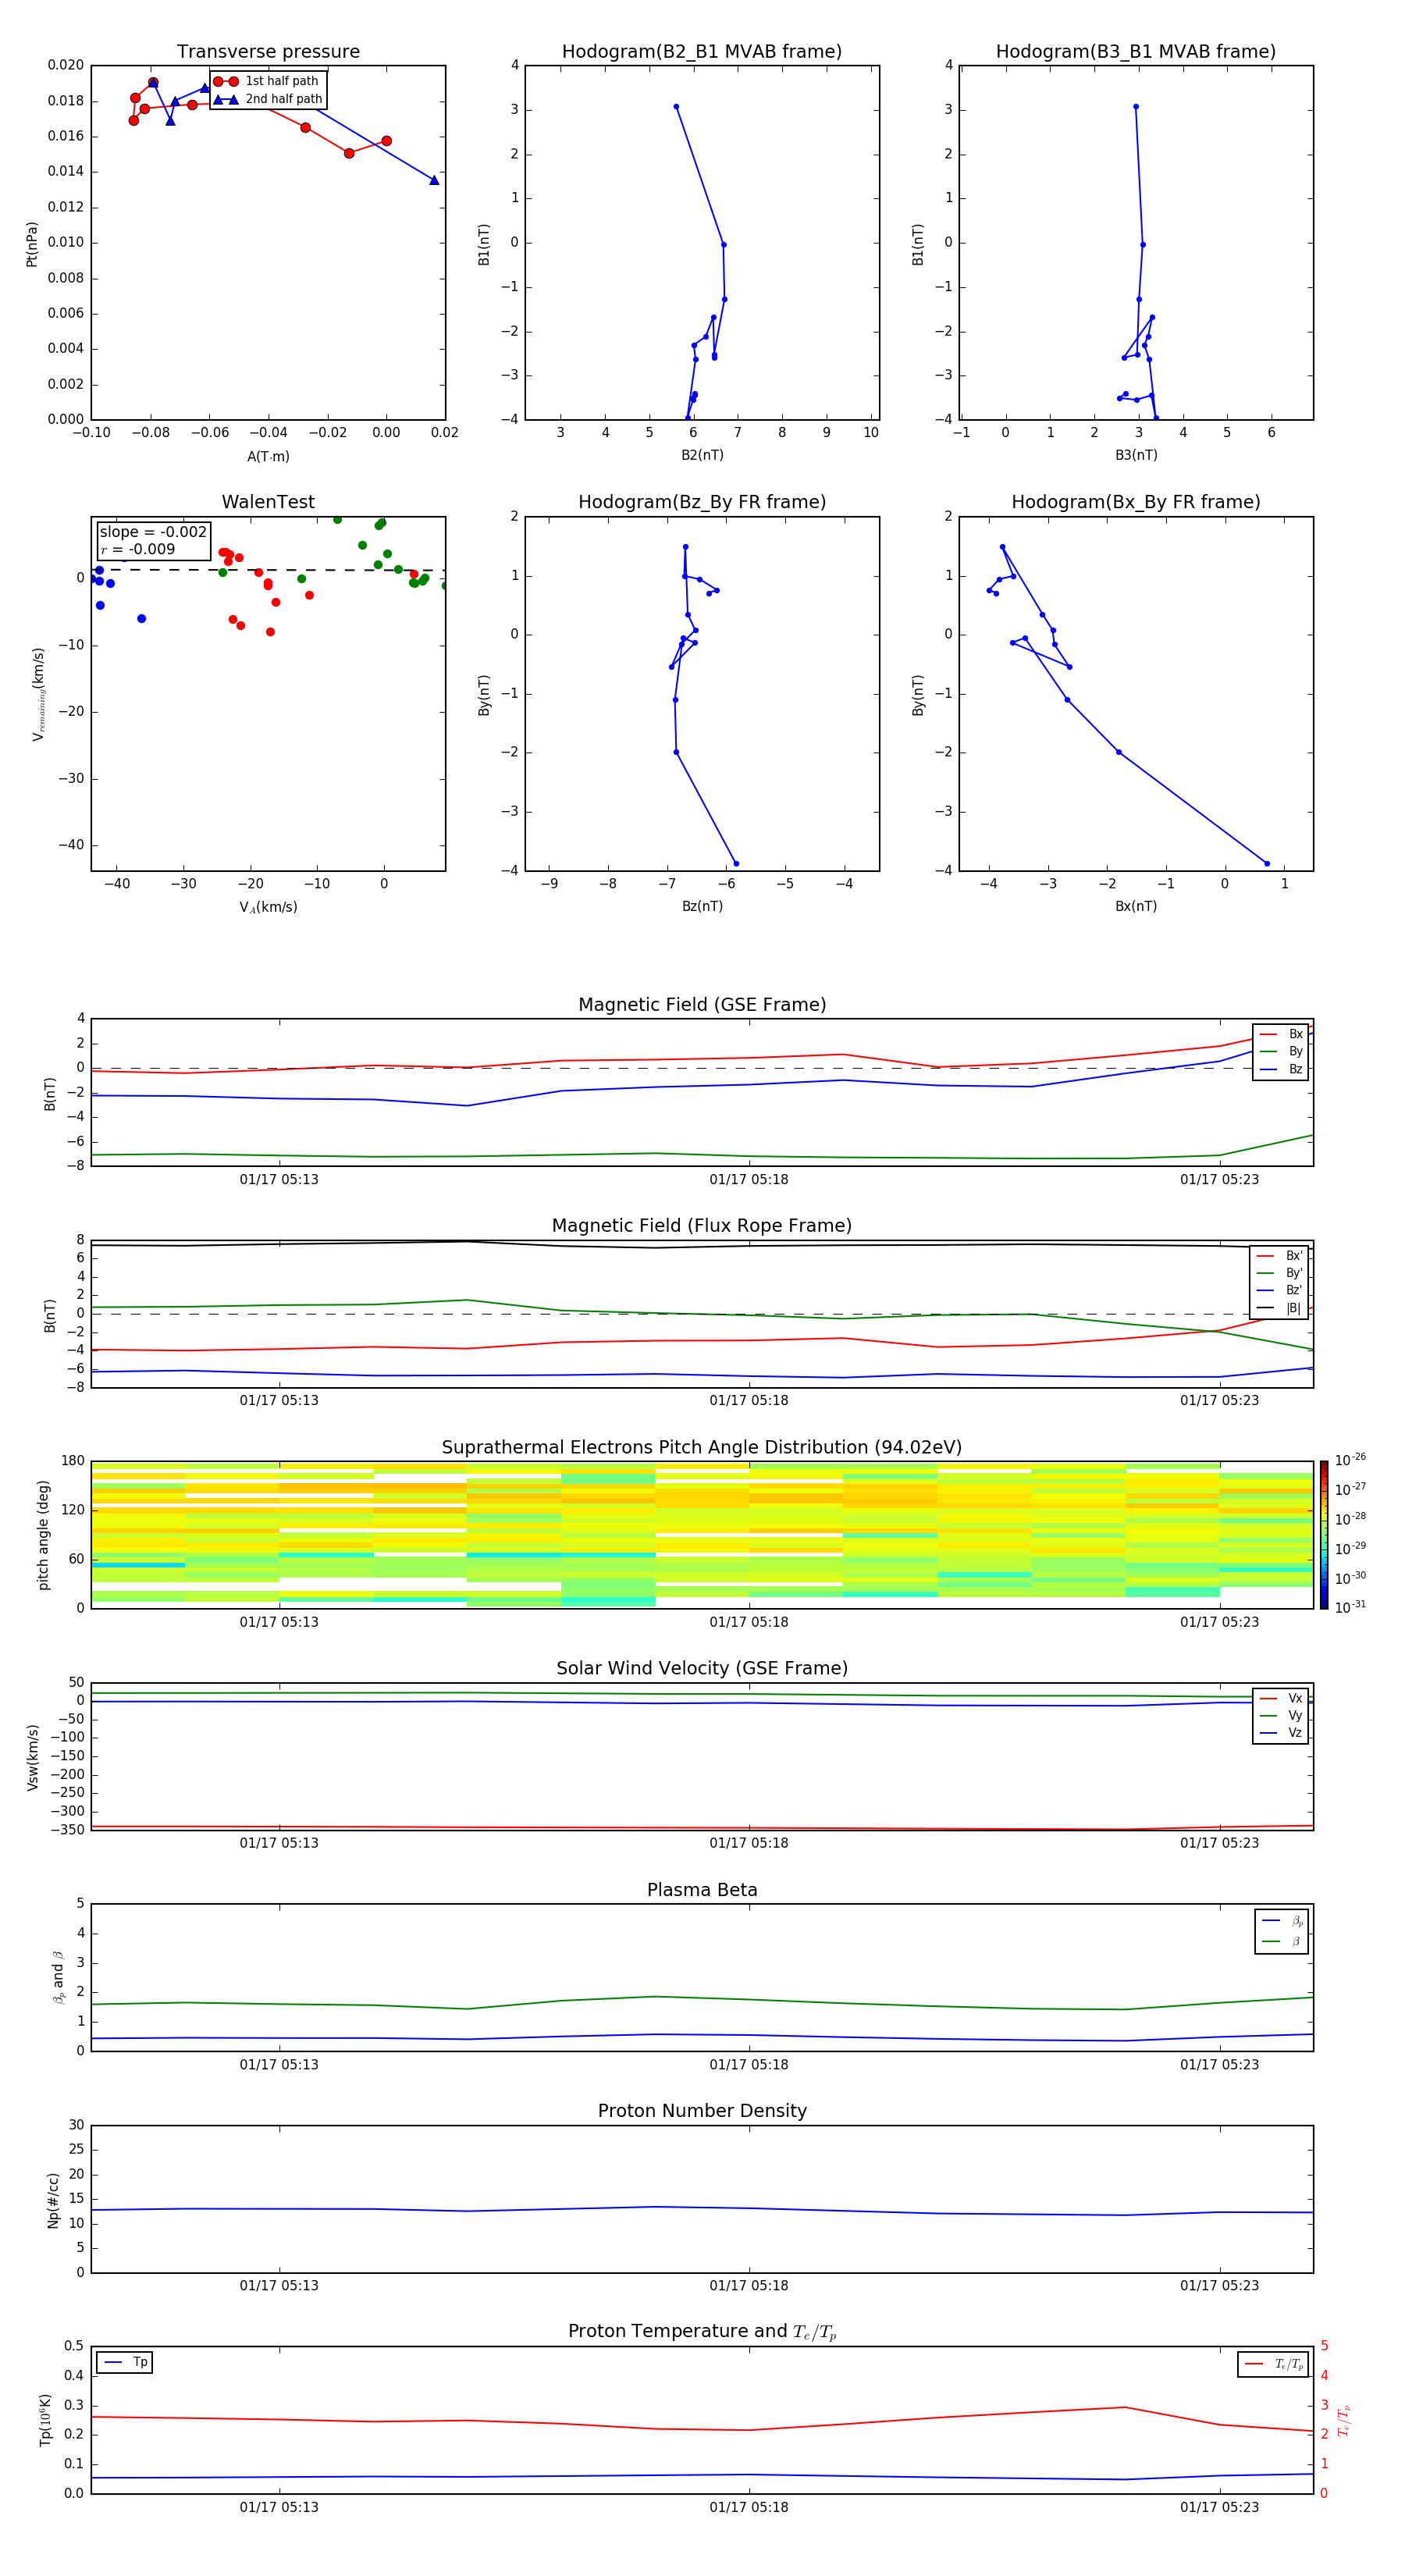
Task: Click the '1st half path' legend entry
Action: click(x=267, y=81)
